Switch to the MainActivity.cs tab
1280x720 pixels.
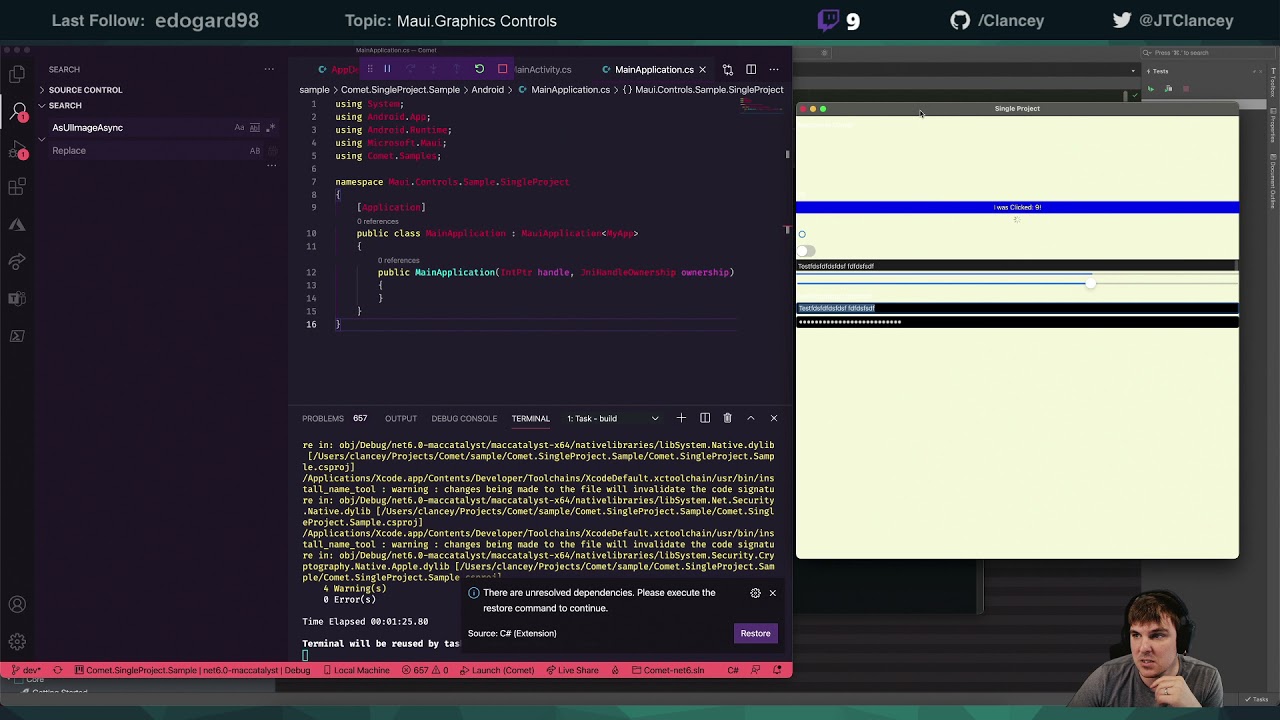pyautogui.click(x=541, y=69)
